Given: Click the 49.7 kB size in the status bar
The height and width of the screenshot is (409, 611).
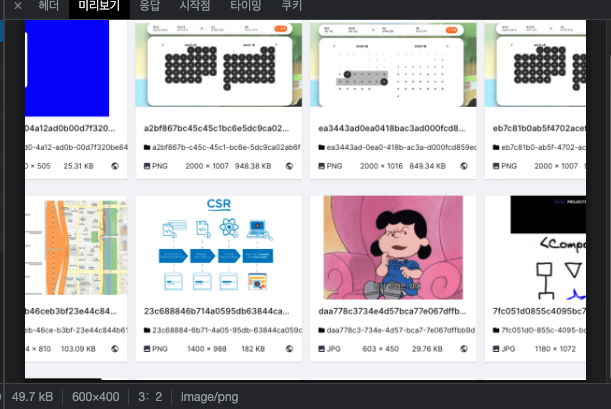Looking at the screenshot, I should click(x=32, y=397).
